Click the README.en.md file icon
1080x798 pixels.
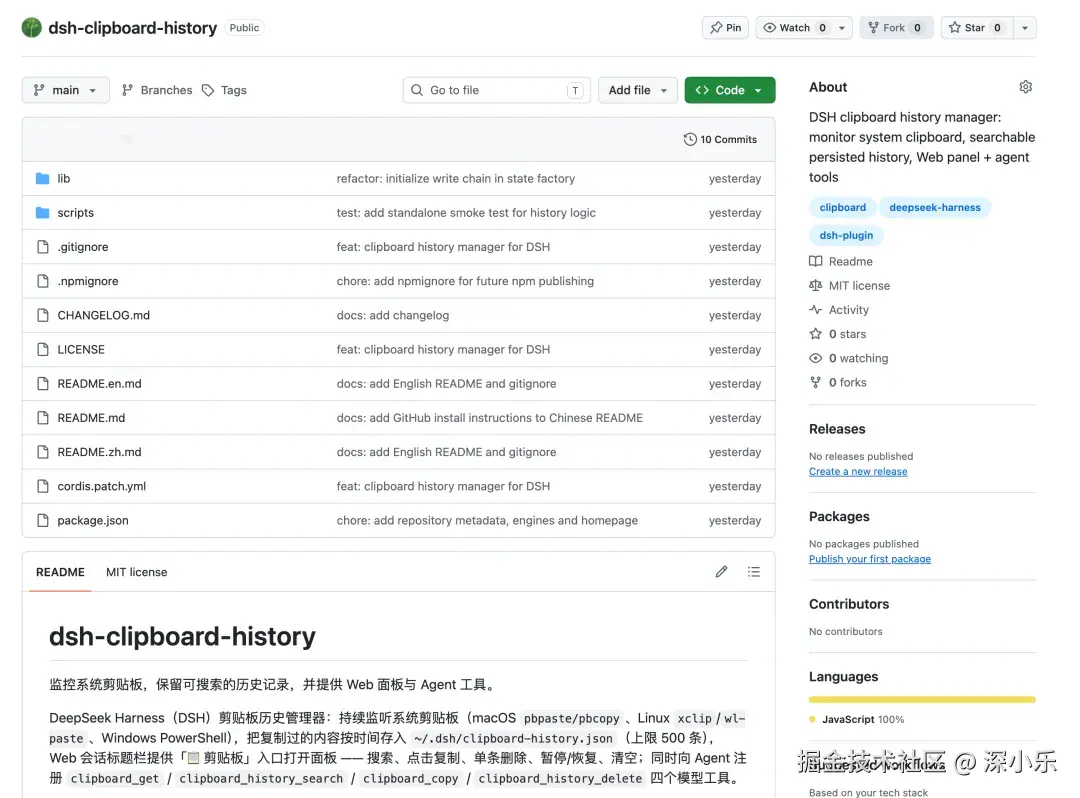coord(43,384)
